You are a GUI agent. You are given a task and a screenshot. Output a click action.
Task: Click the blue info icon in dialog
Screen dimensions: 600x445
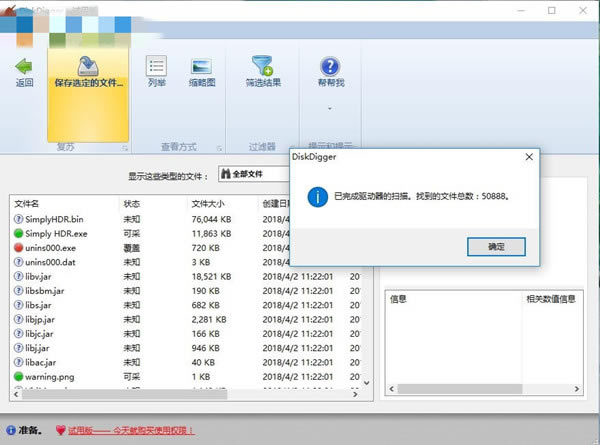tap(318, 197)
